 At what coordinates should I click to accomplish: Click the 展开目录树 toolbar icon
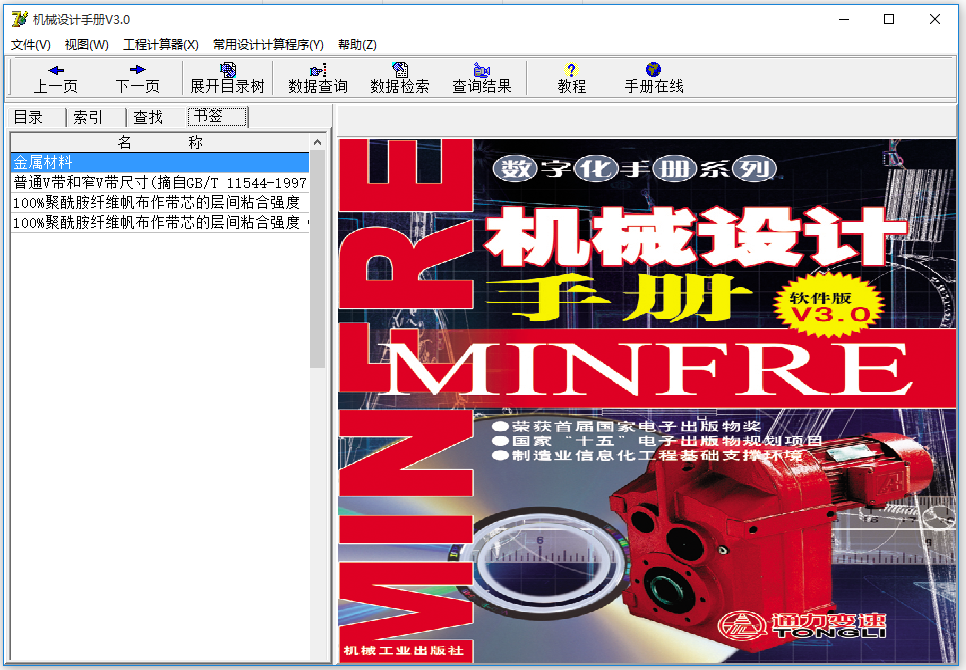point(227,78)
